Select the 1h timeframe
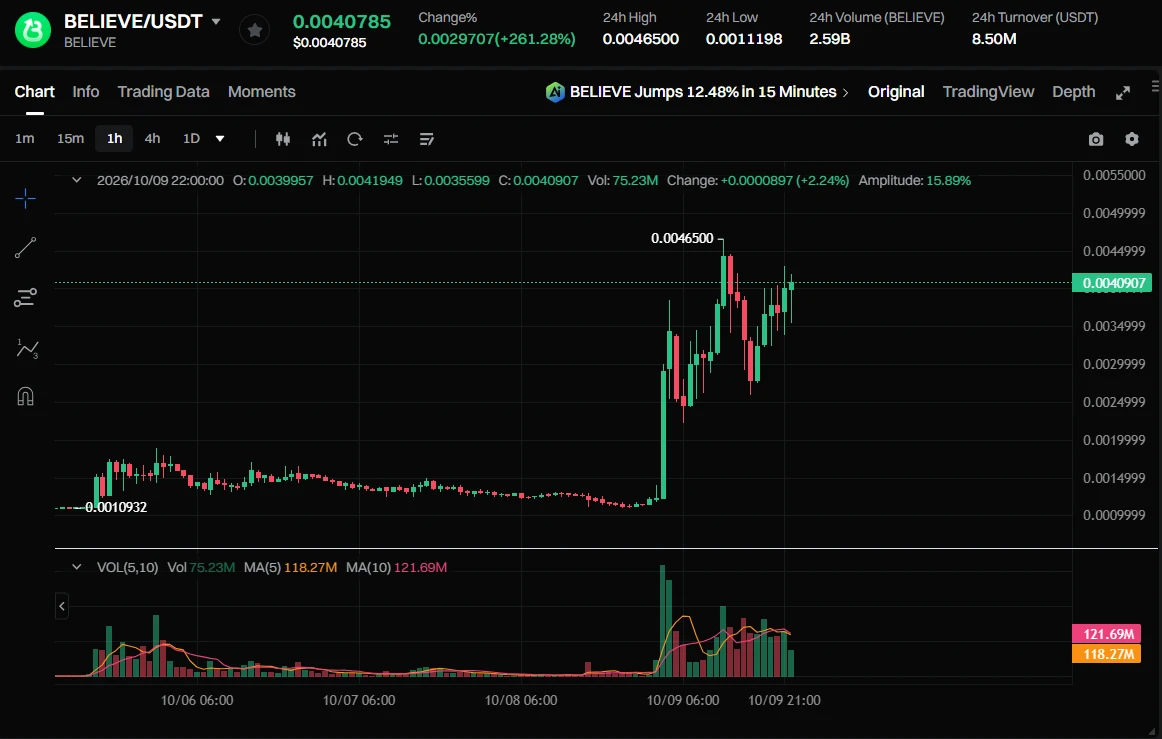Screen dimensions: 1162x739 click(x=114, y=139)
